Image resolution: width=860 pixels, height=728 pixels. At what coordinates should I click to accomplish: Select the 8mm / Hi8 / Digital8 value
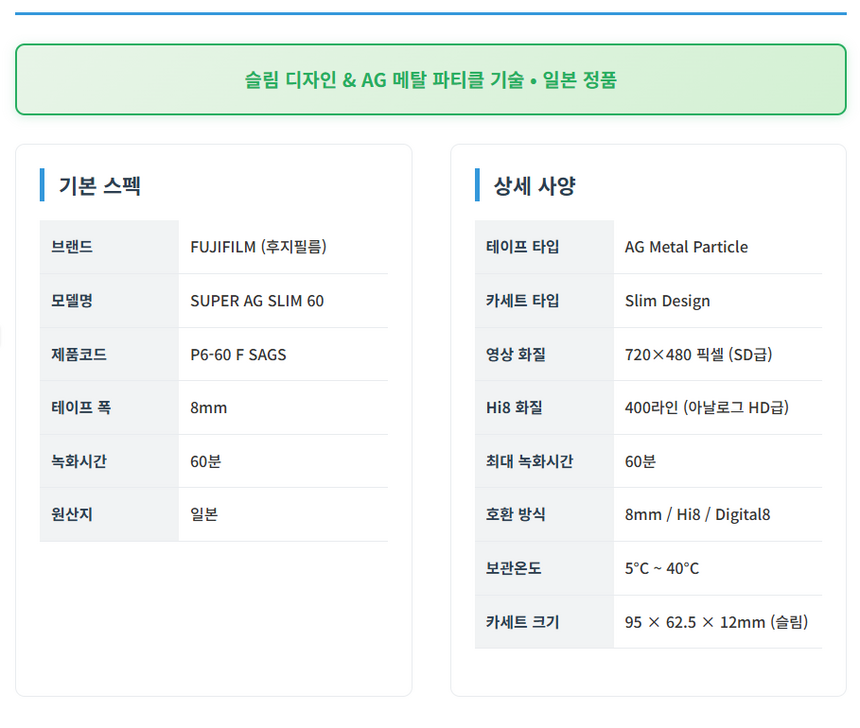[697, 515]
